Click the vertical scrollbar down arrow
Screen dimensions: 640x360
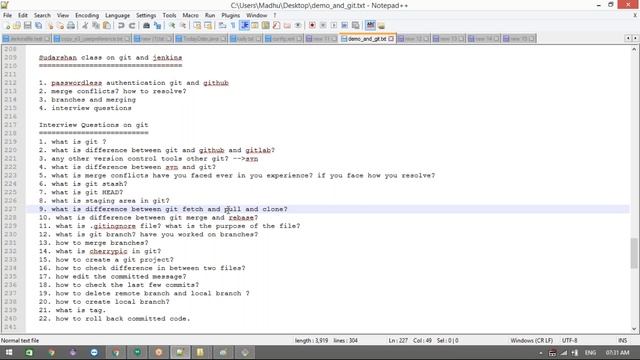(x=634, y=329)
